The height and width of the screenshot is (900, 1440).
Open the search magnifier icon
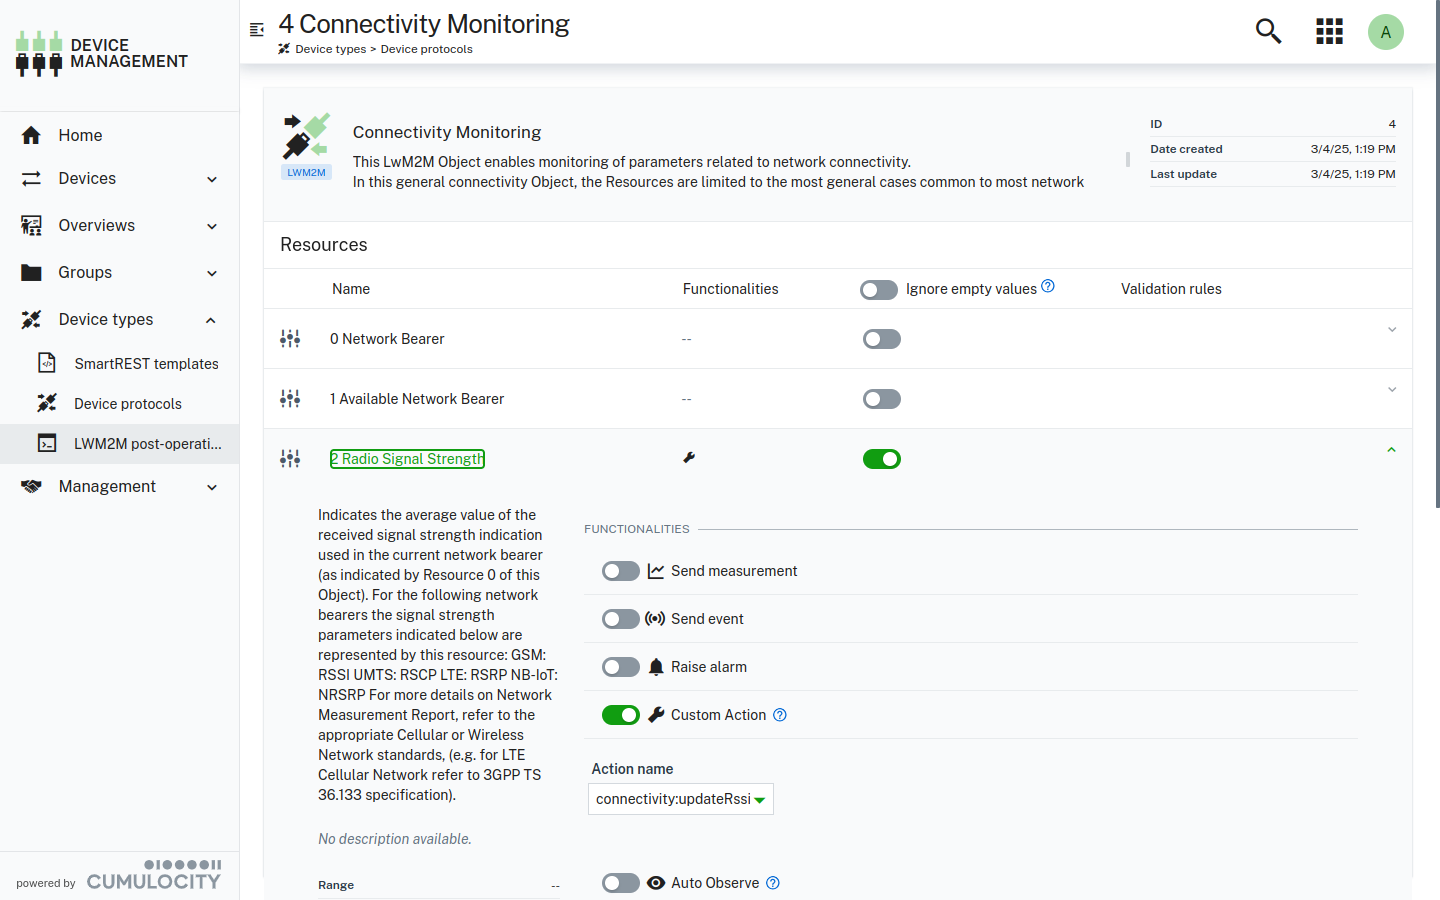coord(1268,32)
